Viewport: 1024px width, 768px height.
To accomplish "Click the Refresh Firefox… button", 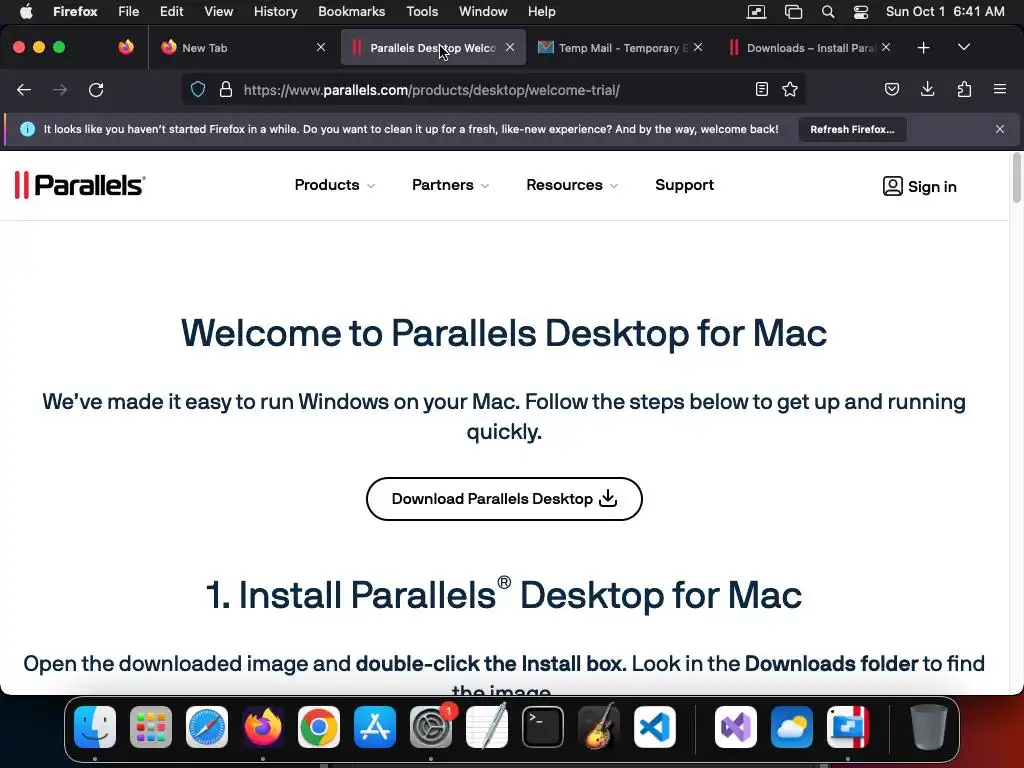I will [x=852, y=129].
